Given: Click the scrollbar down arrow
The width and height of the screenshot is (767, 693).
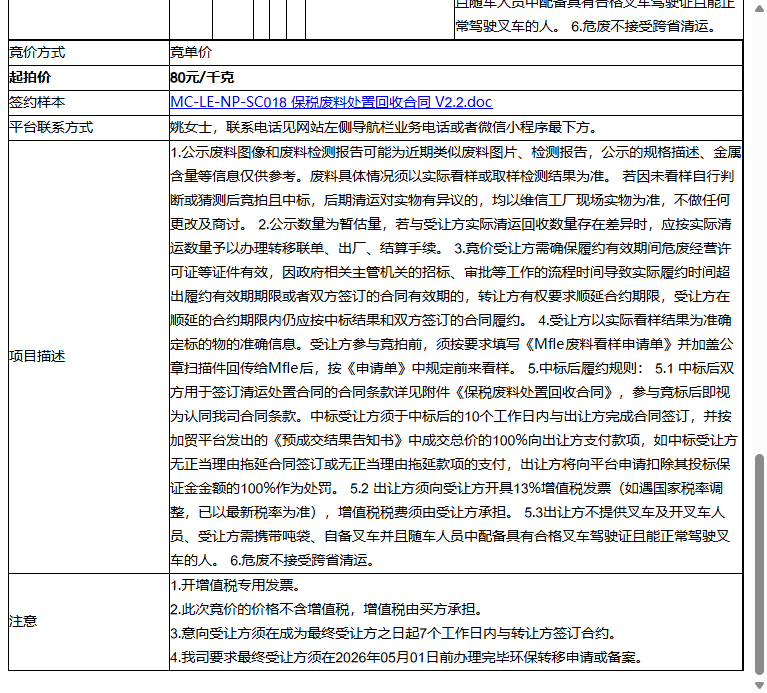Looking at the screenshot, I should 759,685.
